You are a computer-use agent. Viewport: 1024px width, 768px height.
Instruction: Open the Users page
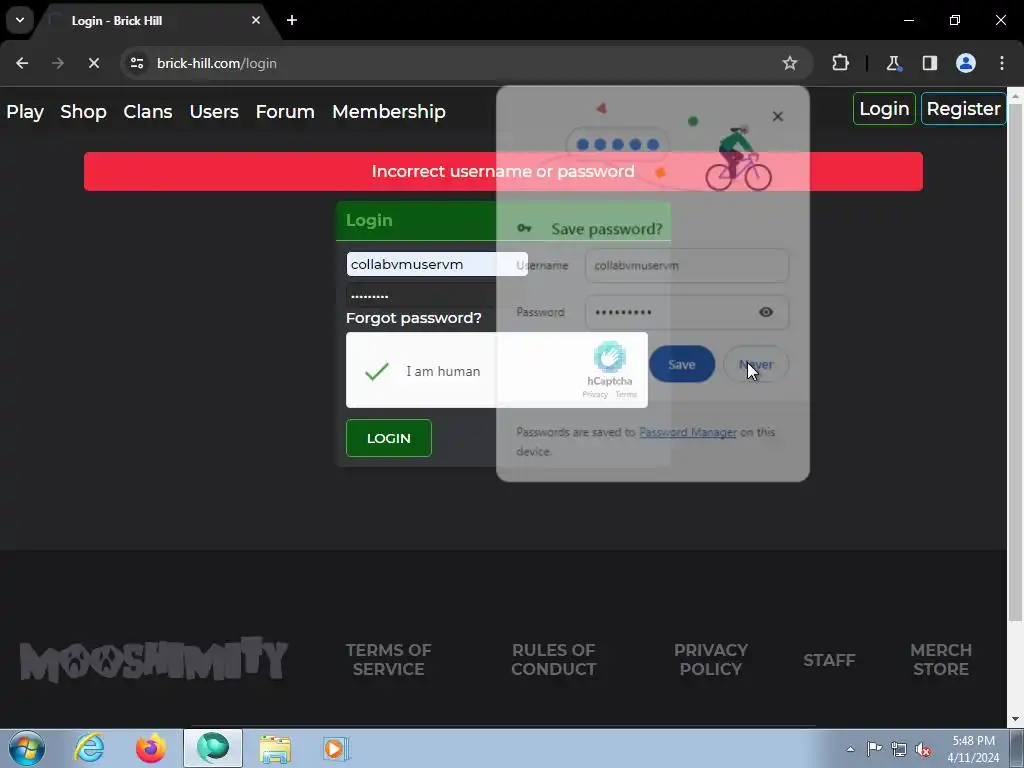(x=214, y=112)
